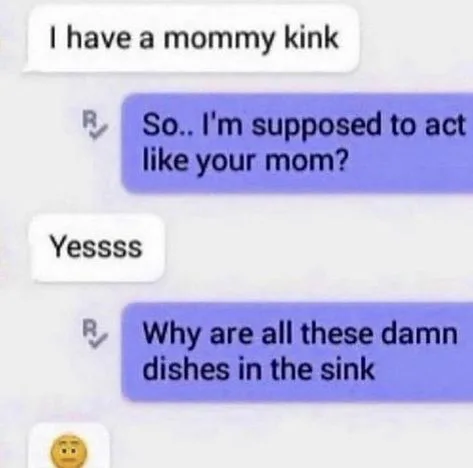Click the word 'kink' in top bubble

311,37
